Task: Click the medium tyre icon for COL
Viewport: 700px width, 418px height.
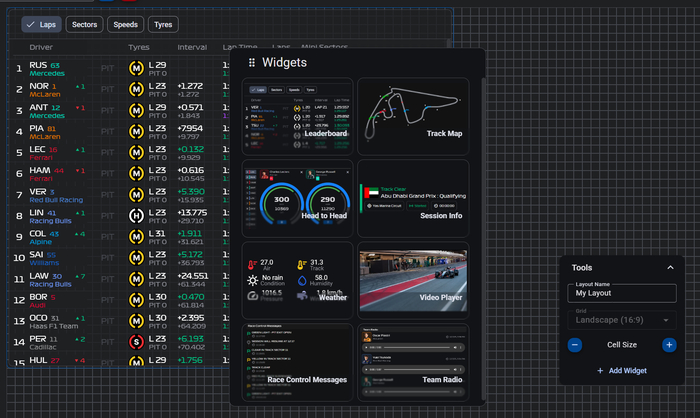Action: click(136, 237)
